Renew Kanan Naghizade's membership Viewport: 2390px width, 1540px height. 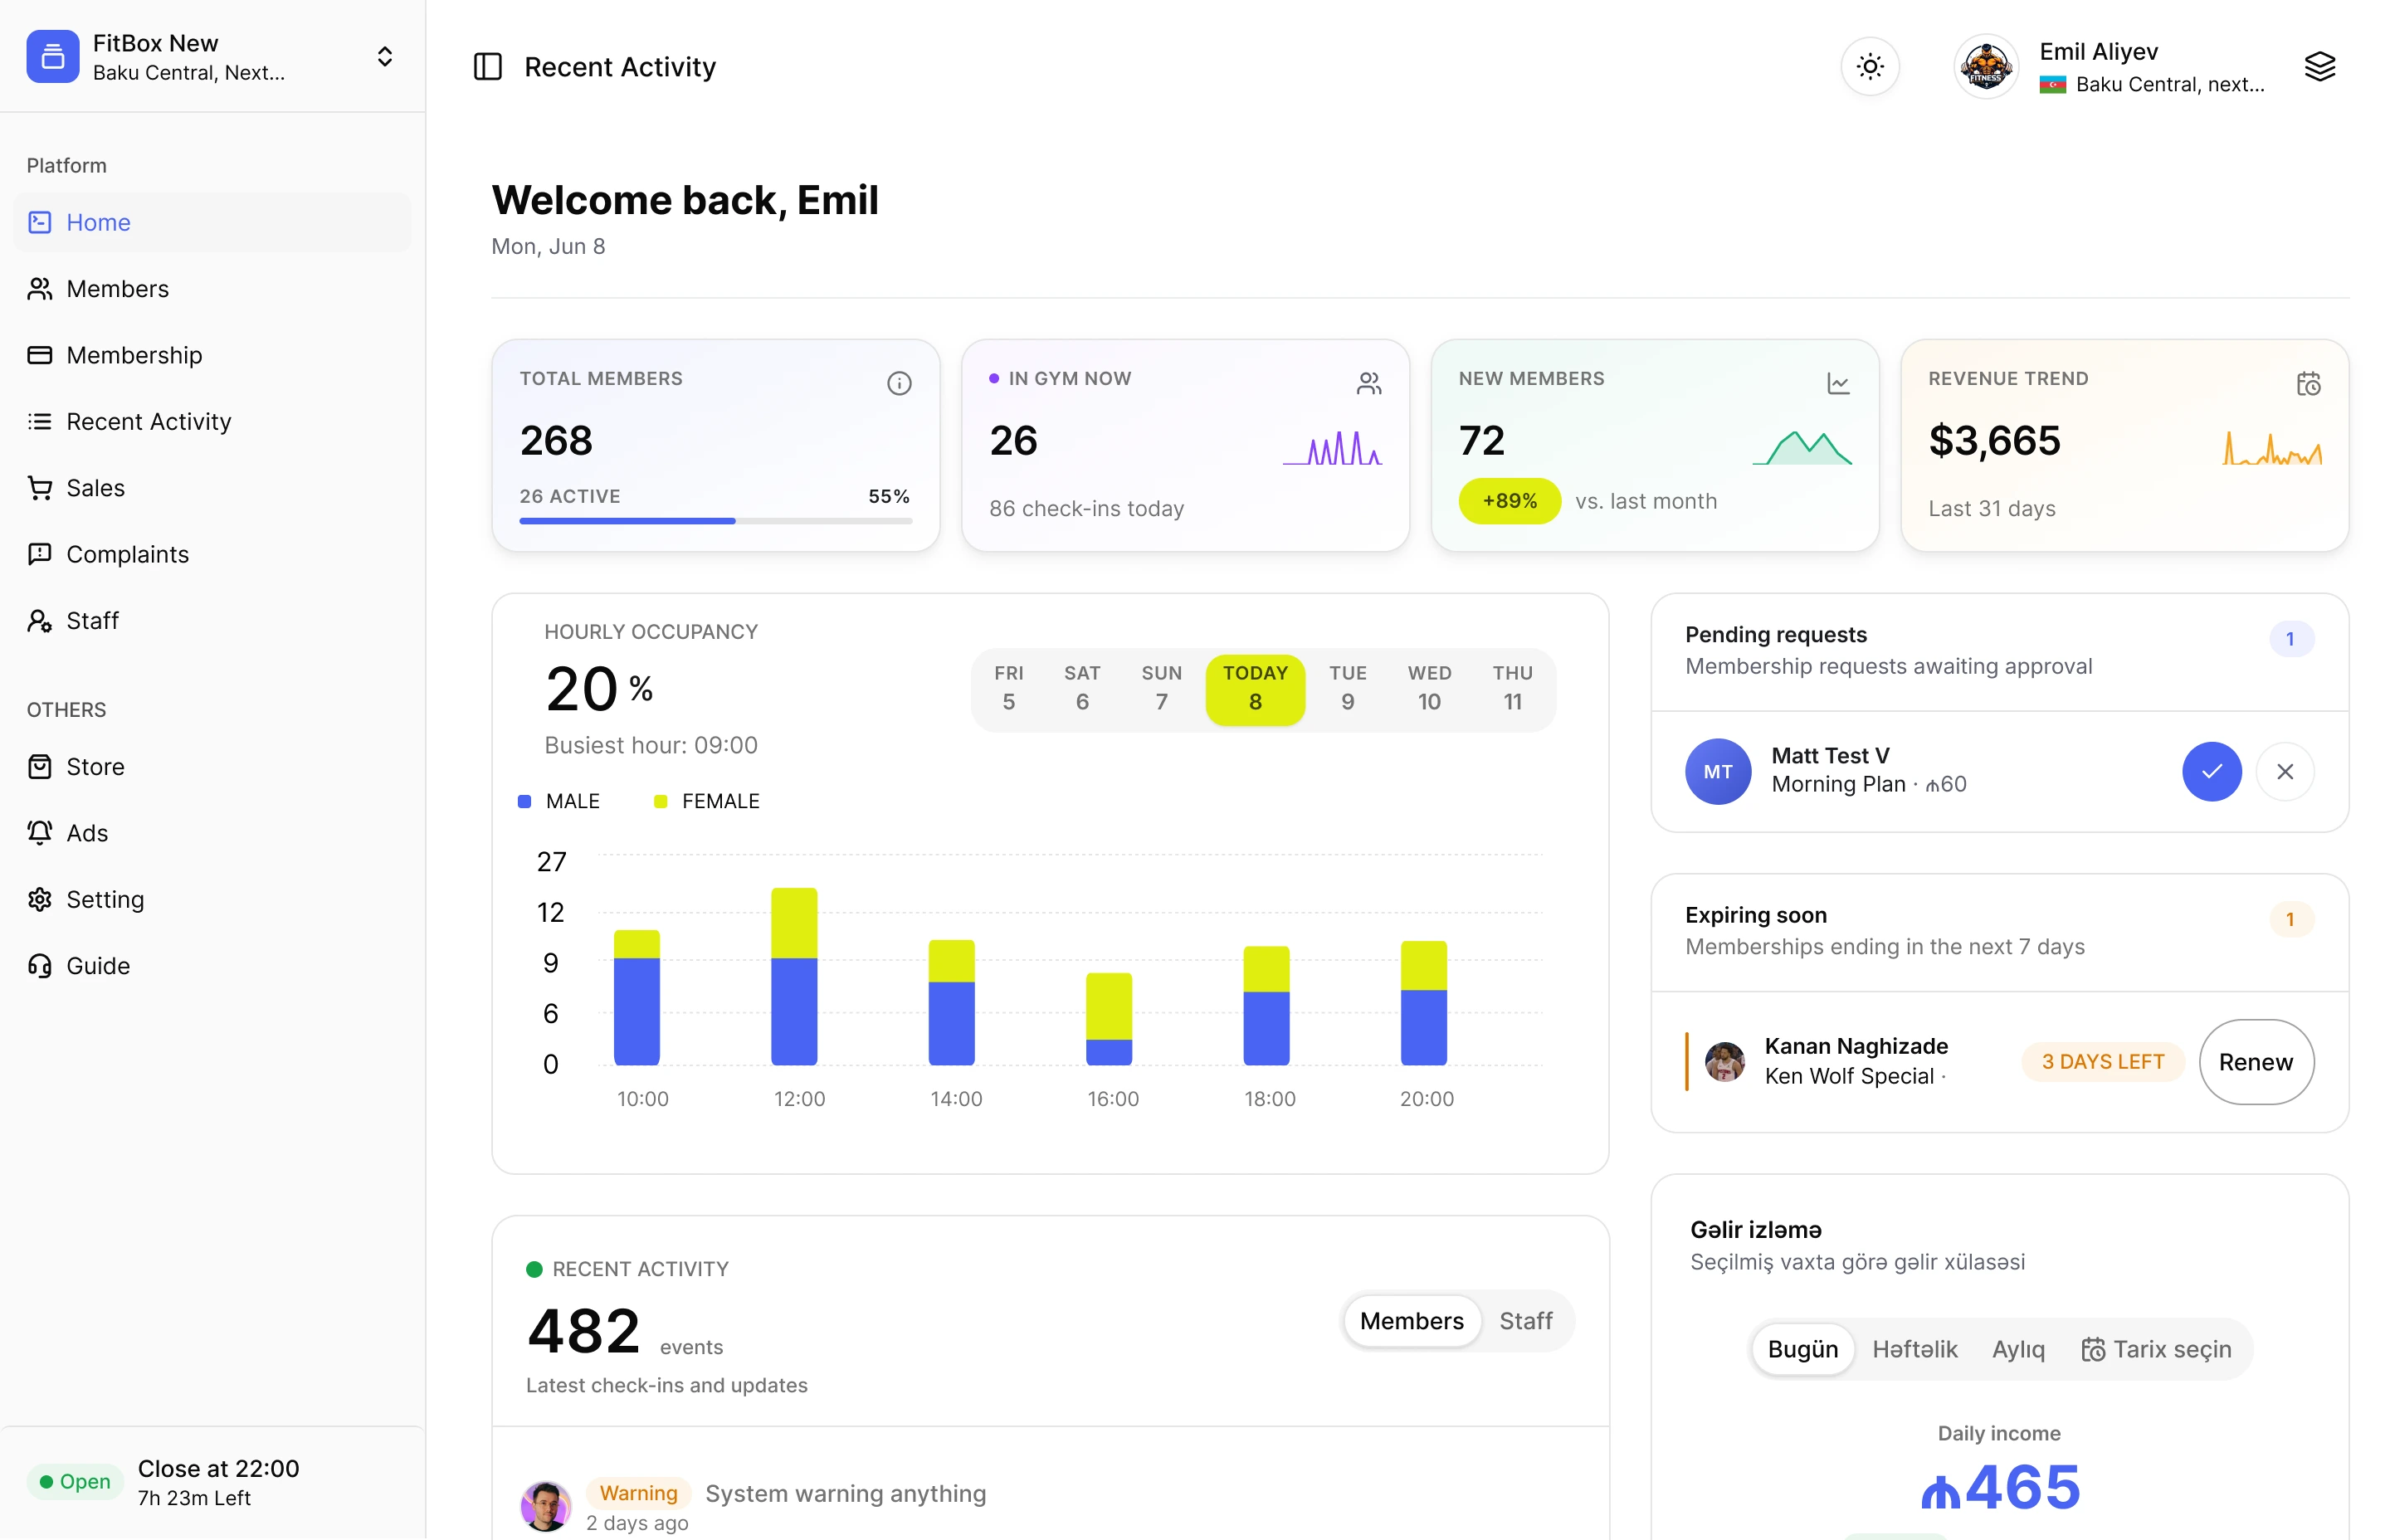(2255, 1062)
